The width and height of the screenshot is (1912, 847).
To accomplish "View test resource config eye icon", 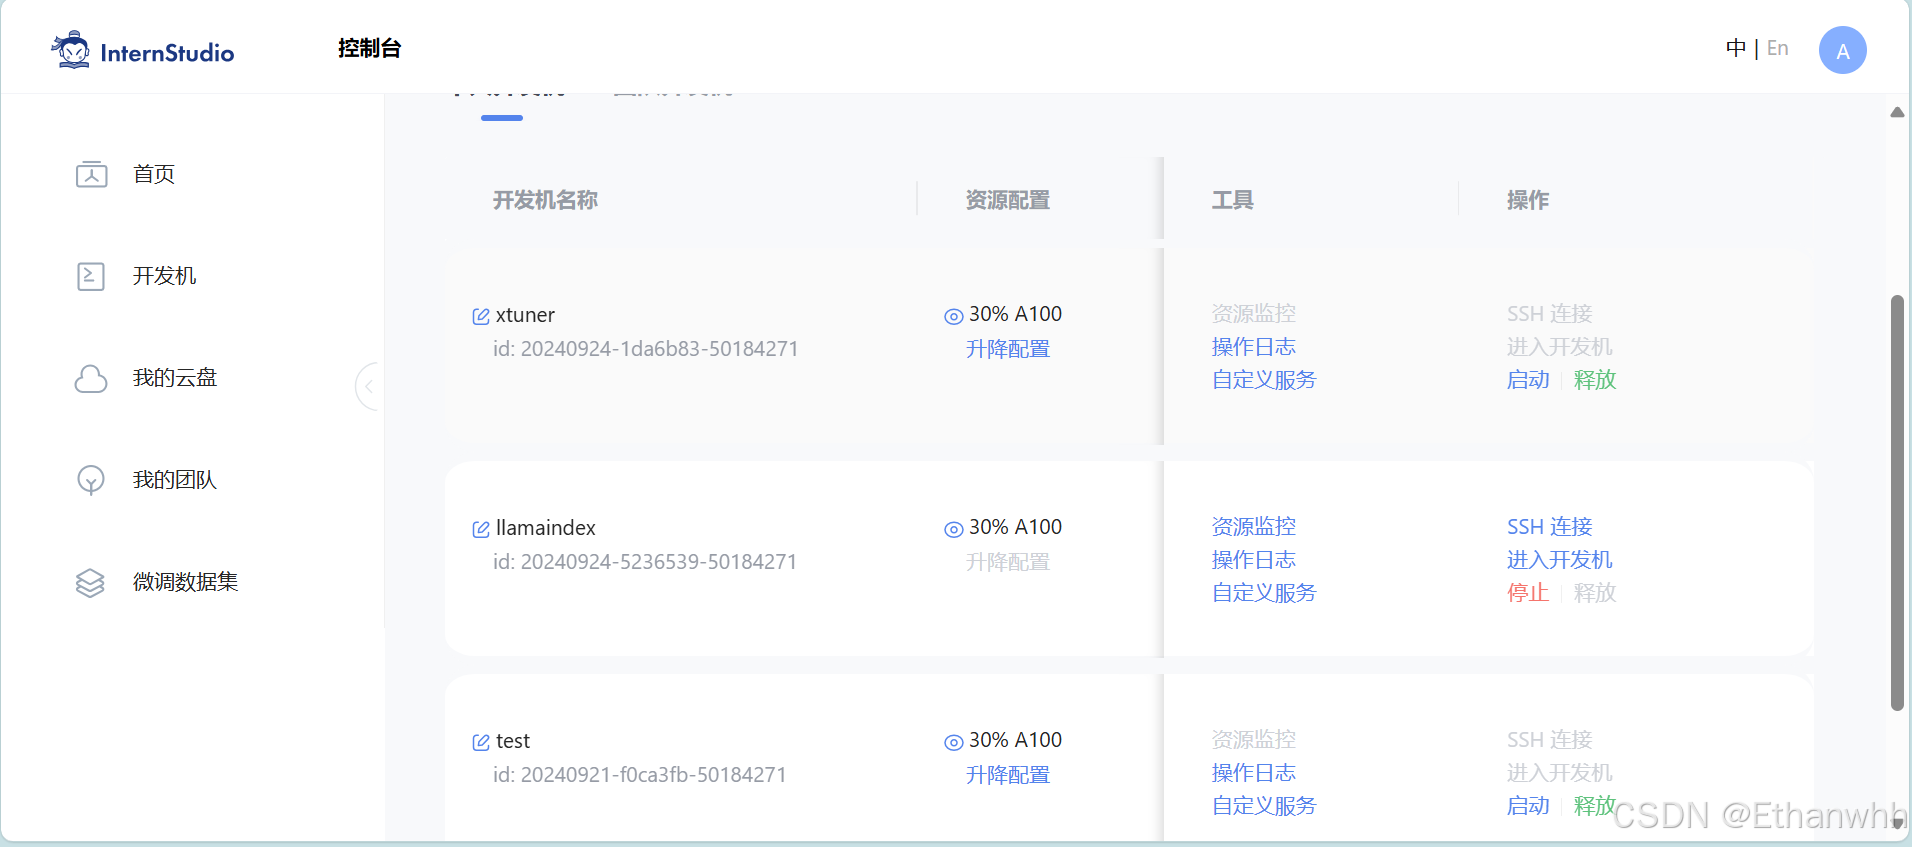I will 954,742.
